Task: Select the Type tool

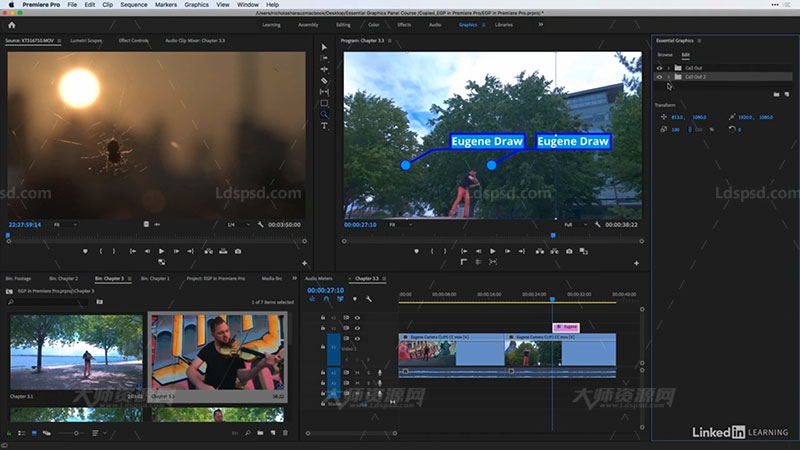Action: (324, 126)
